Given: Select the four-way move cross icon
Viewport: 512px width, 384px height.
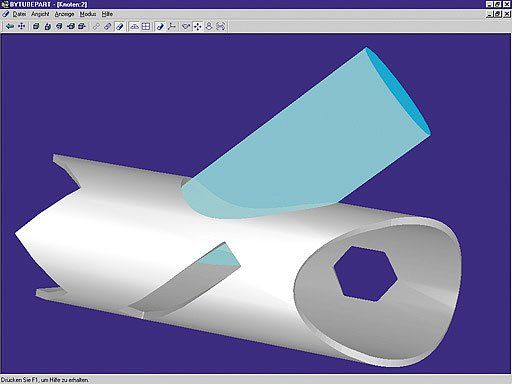Looking at the screenshot, I should (22, 26).
